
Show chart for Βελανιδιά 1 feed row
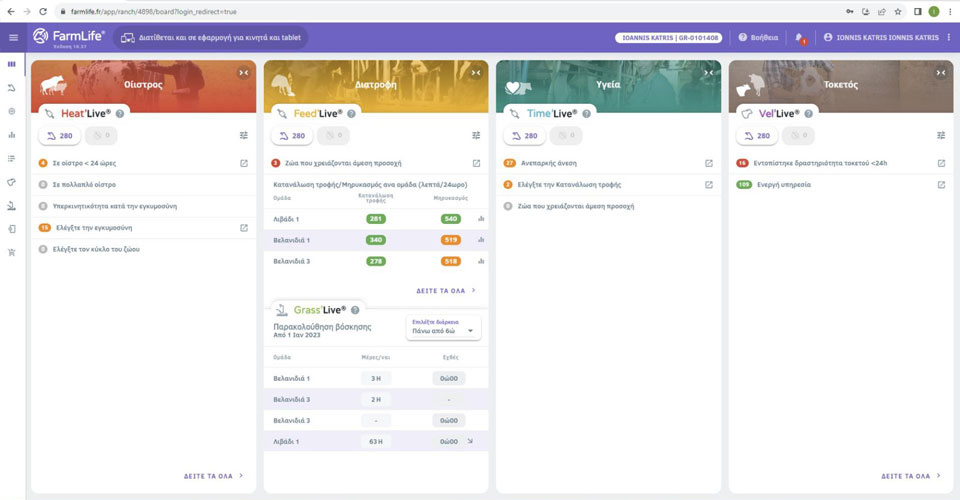[481, 240]
